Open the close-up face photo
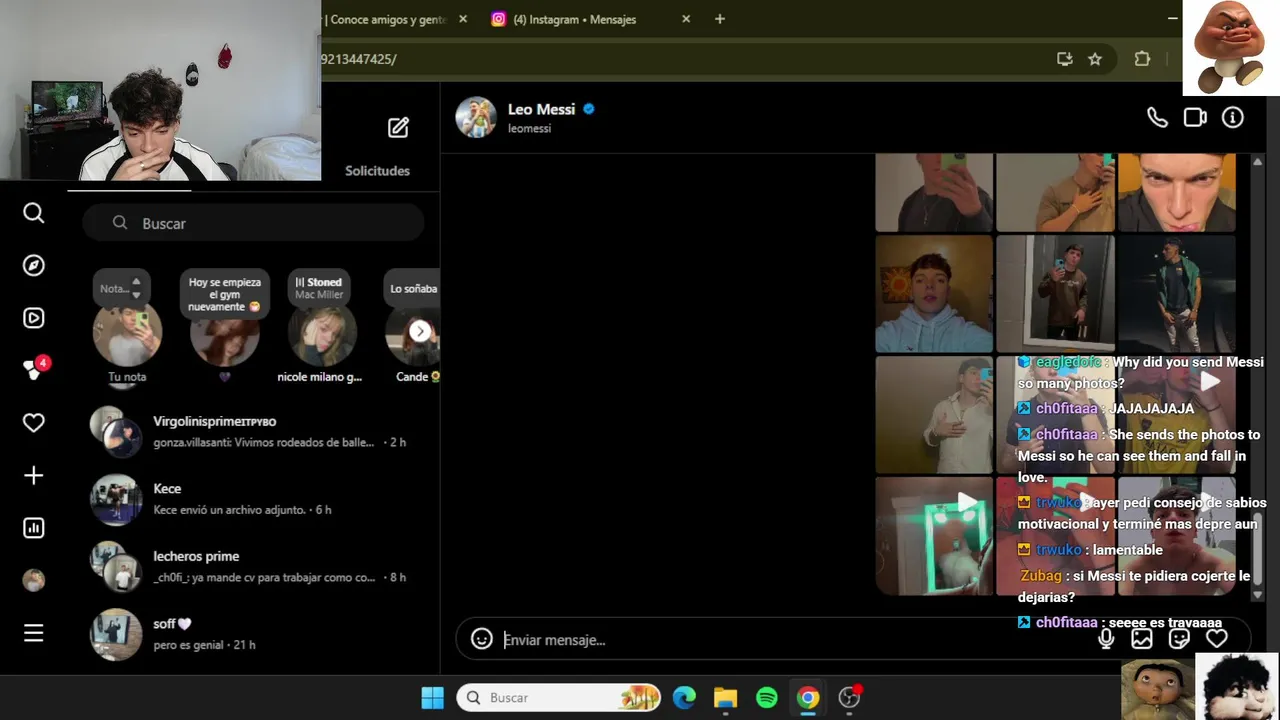Image resolution: width=1280 pixels, height=720 pixels. point(1176,192)
